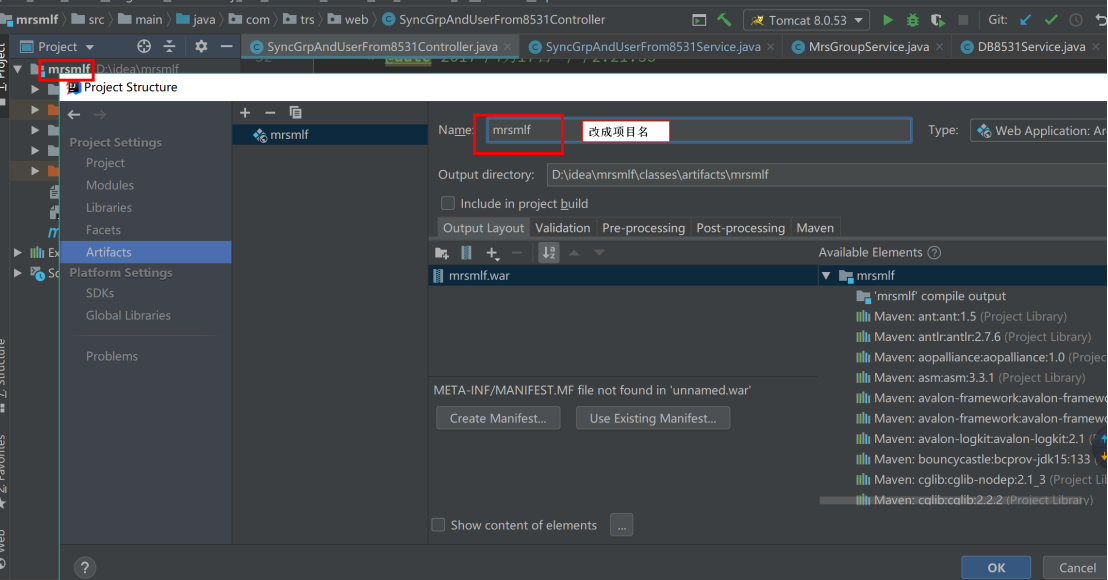The image size is (1108, 580).
Task: Open Maven tab
Action: pyautogui.click(x=815, y=227)
